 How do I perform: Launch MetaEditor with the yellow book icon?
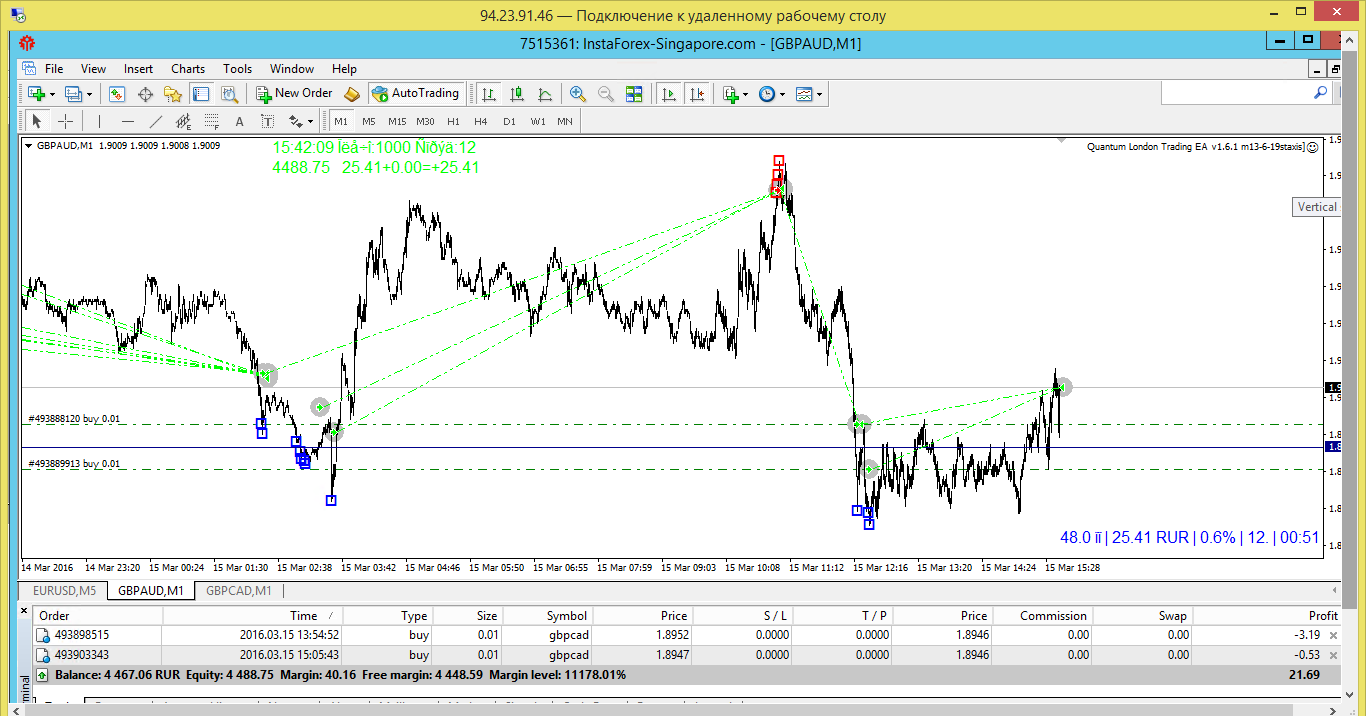351,93
